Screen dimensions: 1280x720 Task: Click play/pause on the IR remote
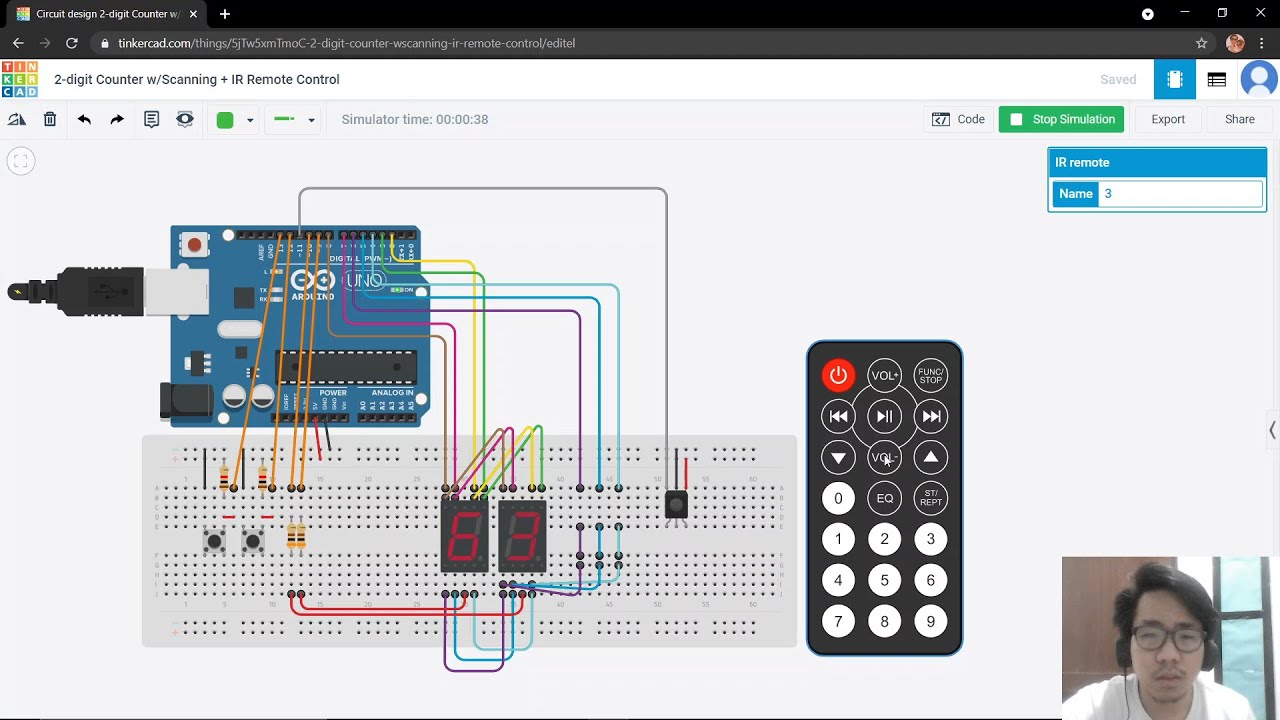[884, 417]
